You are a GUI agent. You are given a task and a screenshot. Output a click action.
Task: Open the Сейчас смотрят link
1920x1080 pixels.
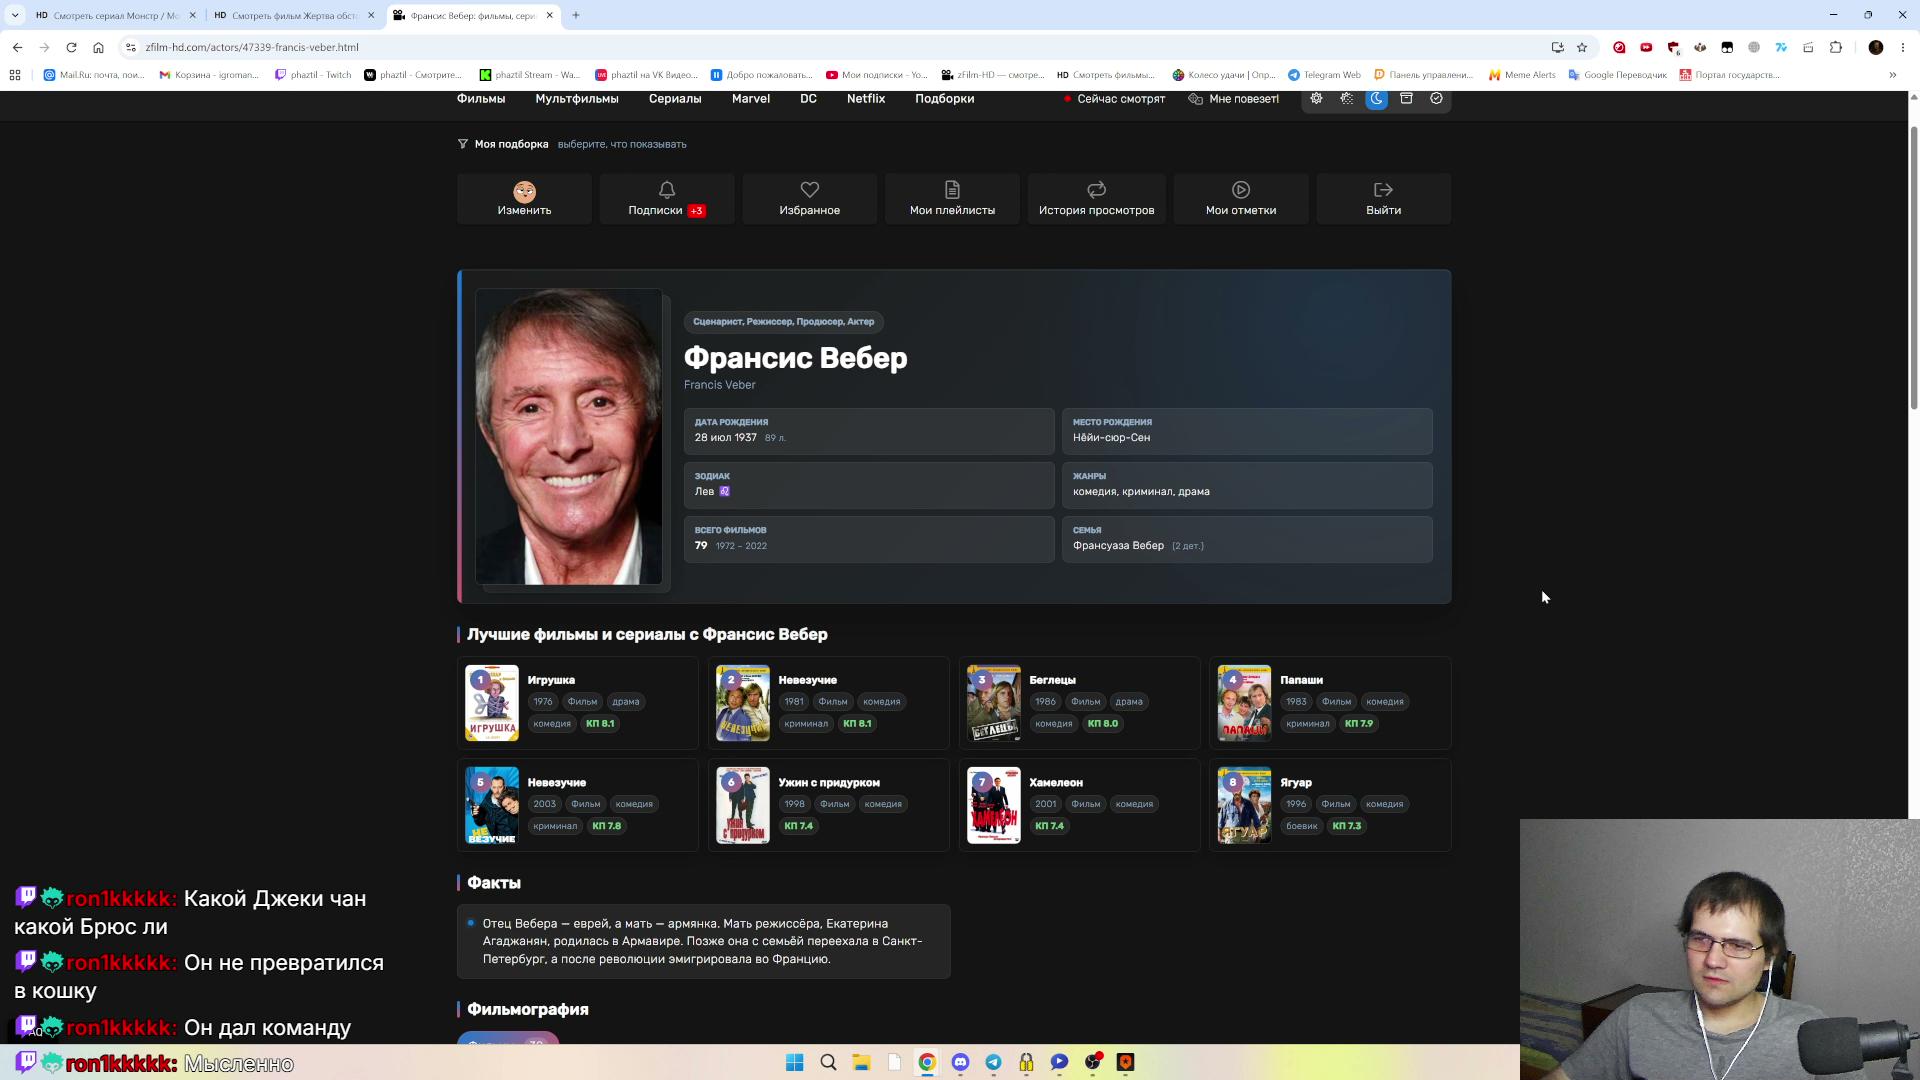1114,99
